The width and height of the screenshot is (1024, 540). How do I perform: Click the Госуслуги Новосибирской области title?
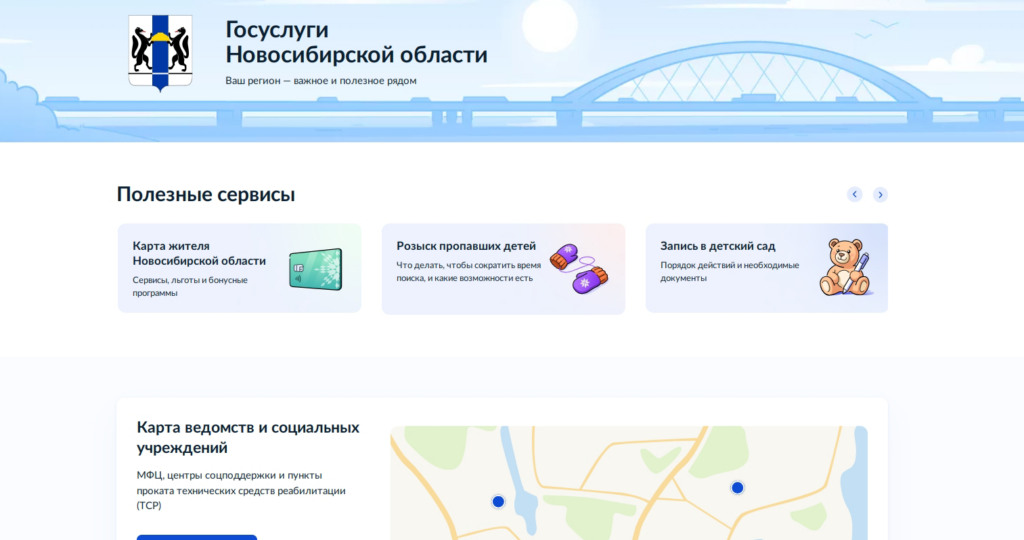pos(356,42)
